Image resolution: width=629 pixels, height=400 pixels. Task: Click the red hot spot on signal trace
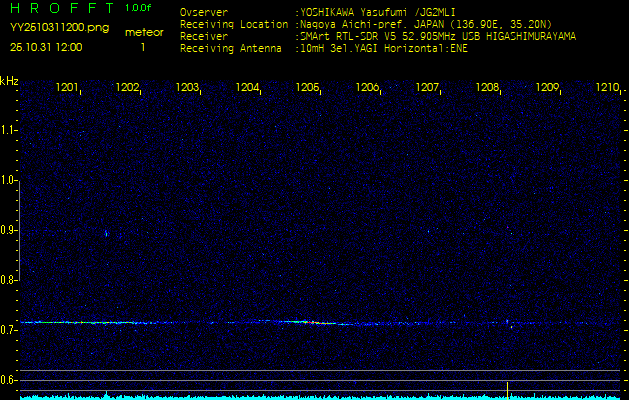314,323
